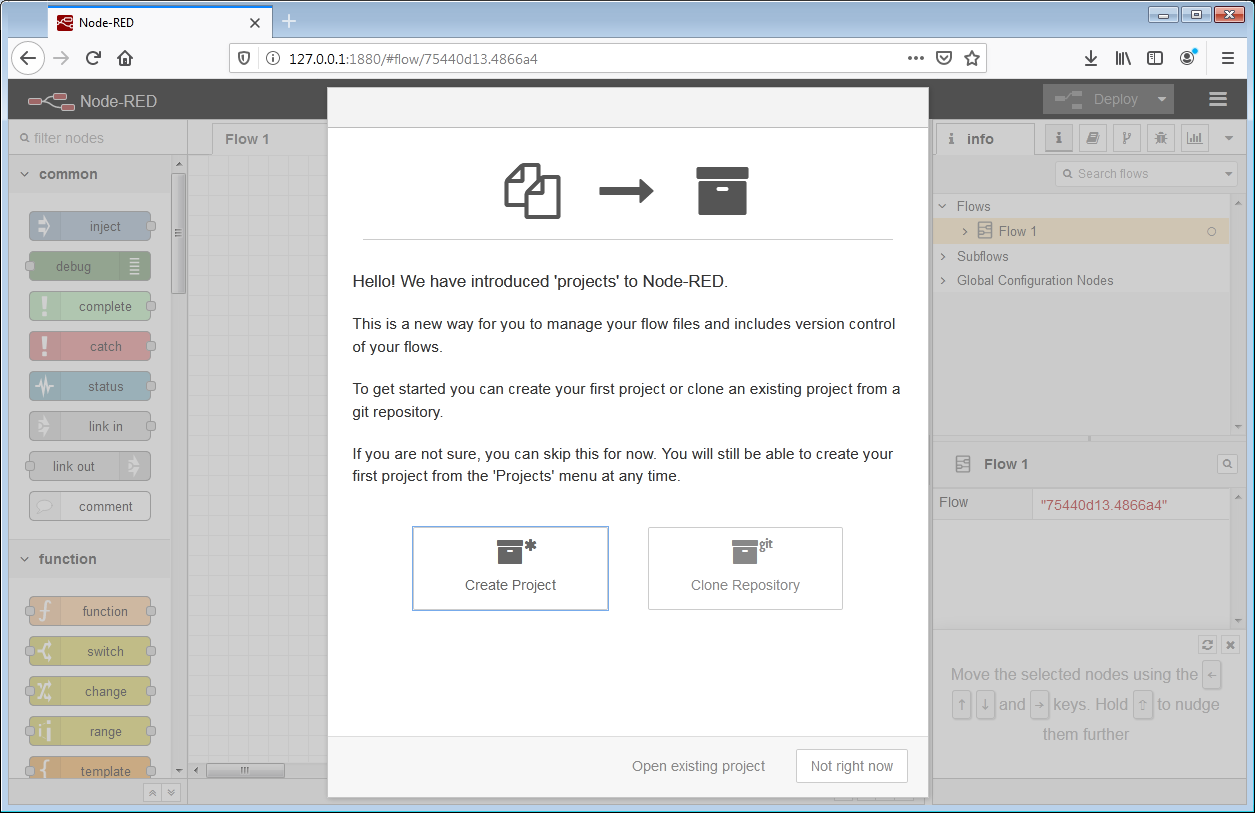Open the project history branch icon tab

[1127, 138]
